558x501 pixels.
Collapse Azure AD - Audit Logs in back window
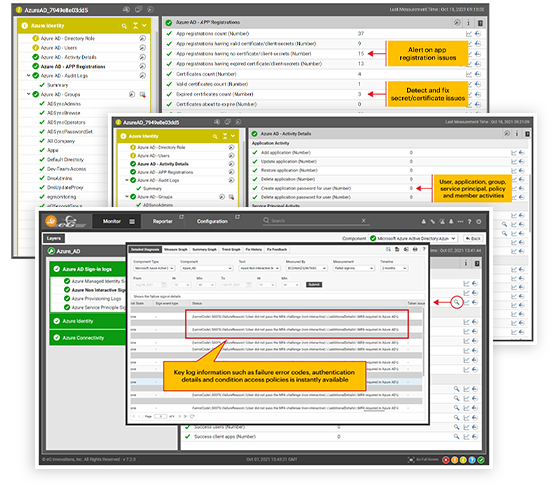click(28, 75)
